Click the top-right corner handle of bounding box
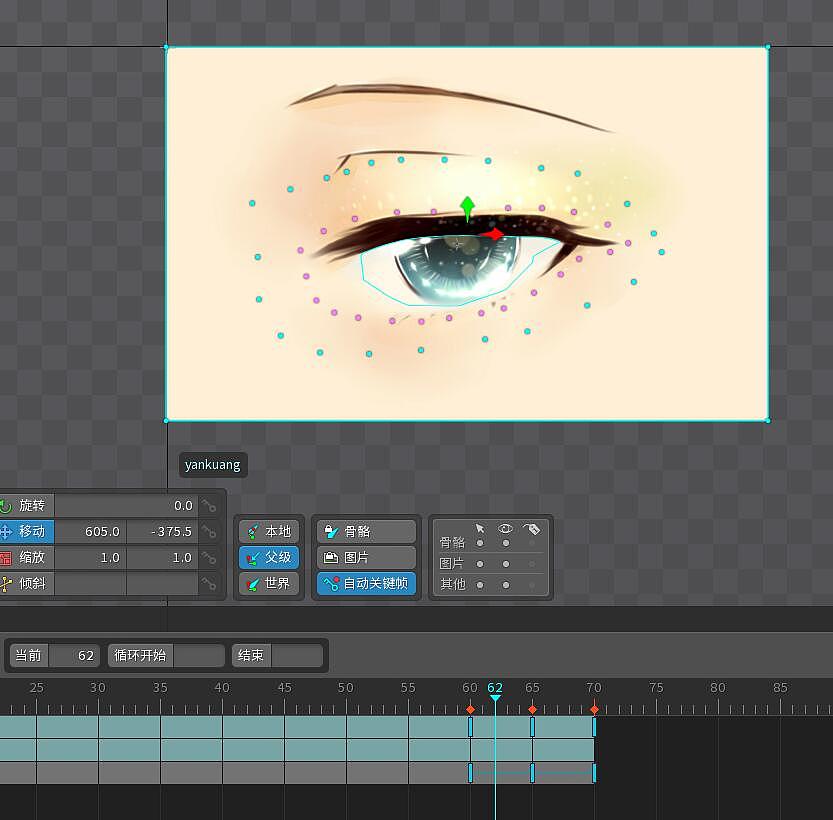 point(768,47)
